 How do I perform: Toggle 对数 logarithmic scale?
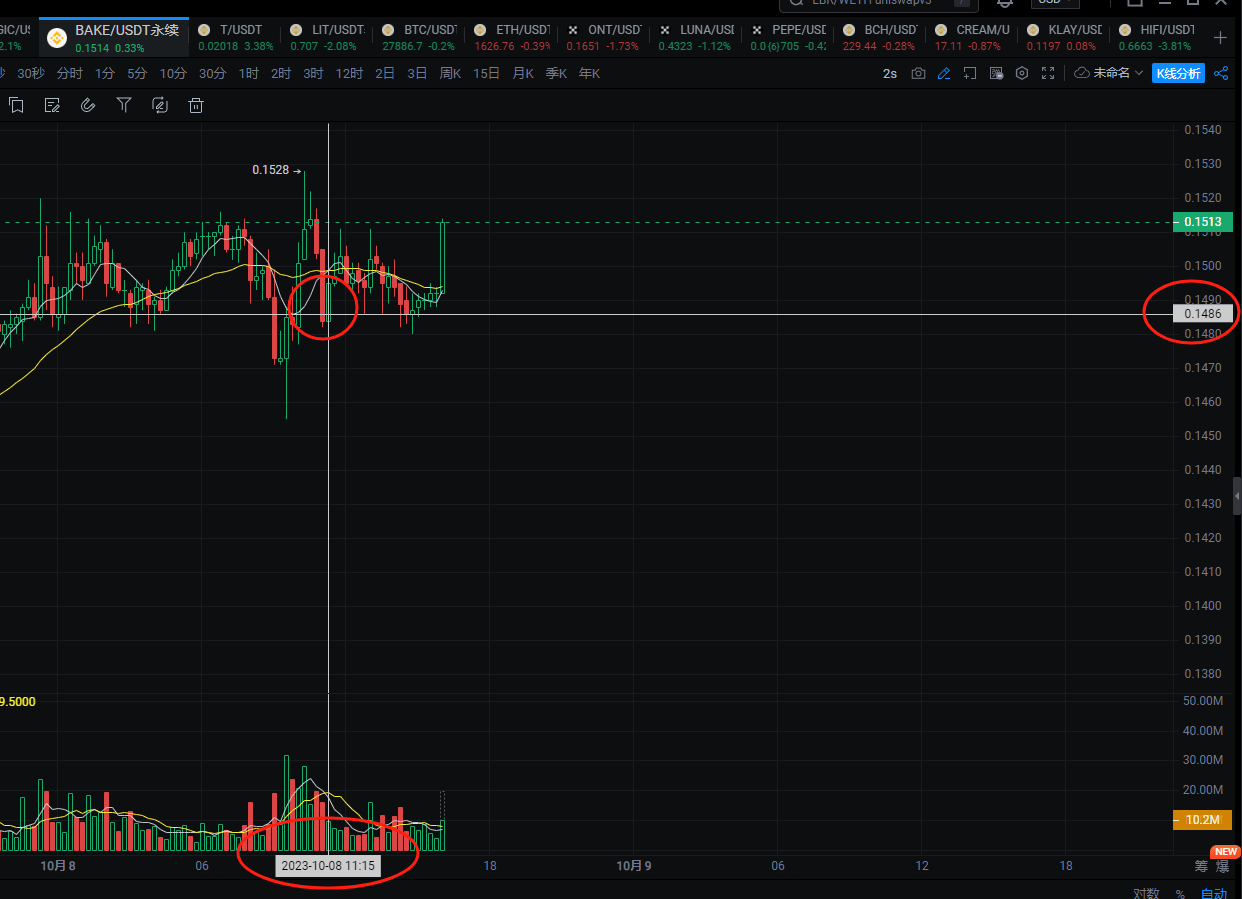pos(1146,893)
